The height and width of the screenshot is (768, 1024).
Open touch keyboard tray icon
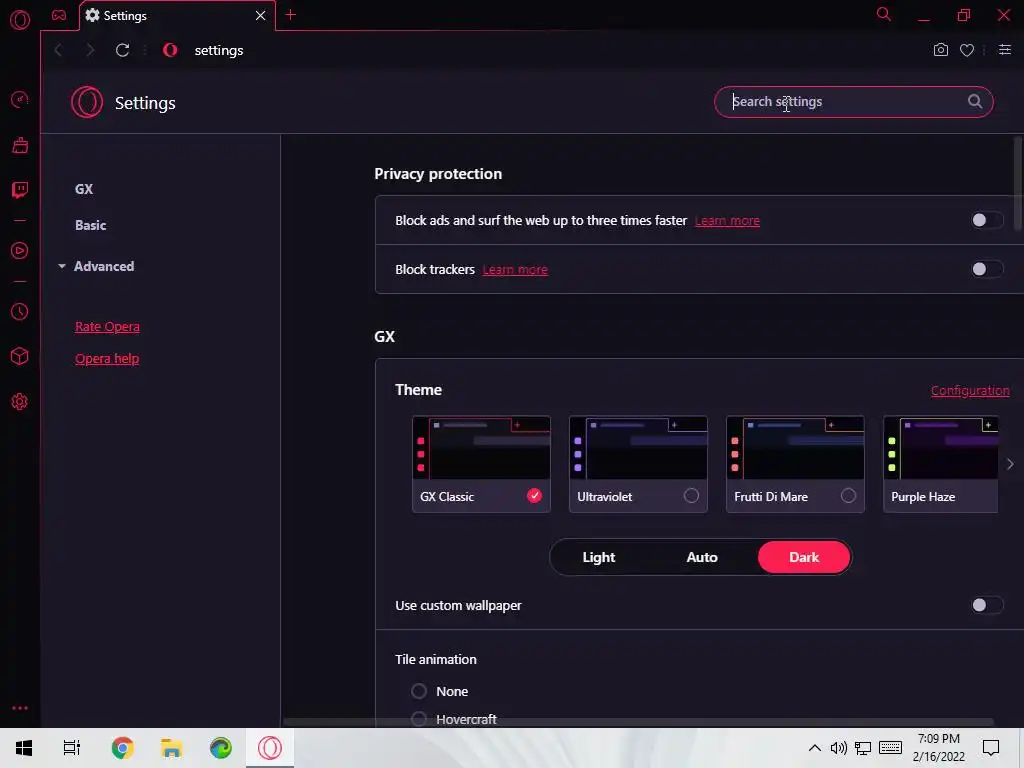click(x=890, y=748)
